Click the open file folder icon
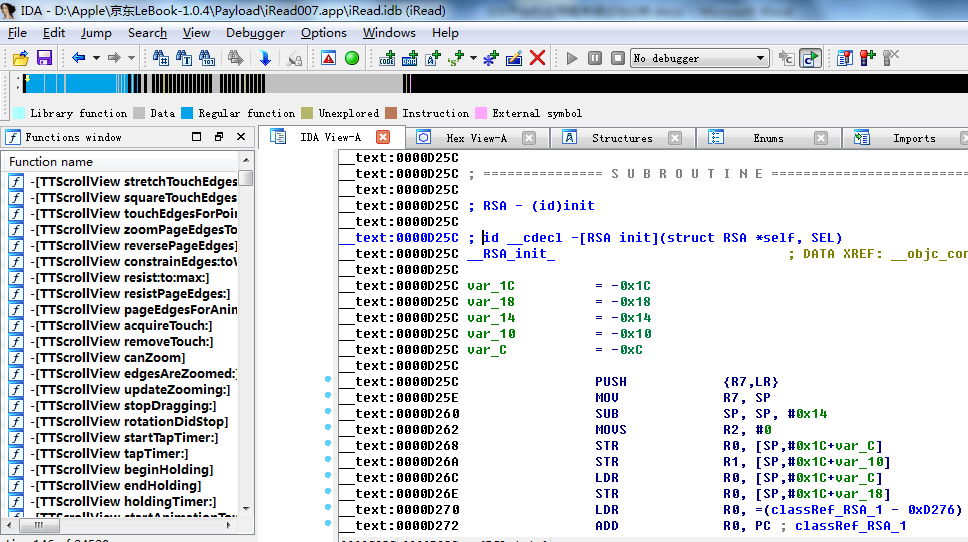 (x=21, y=58)
